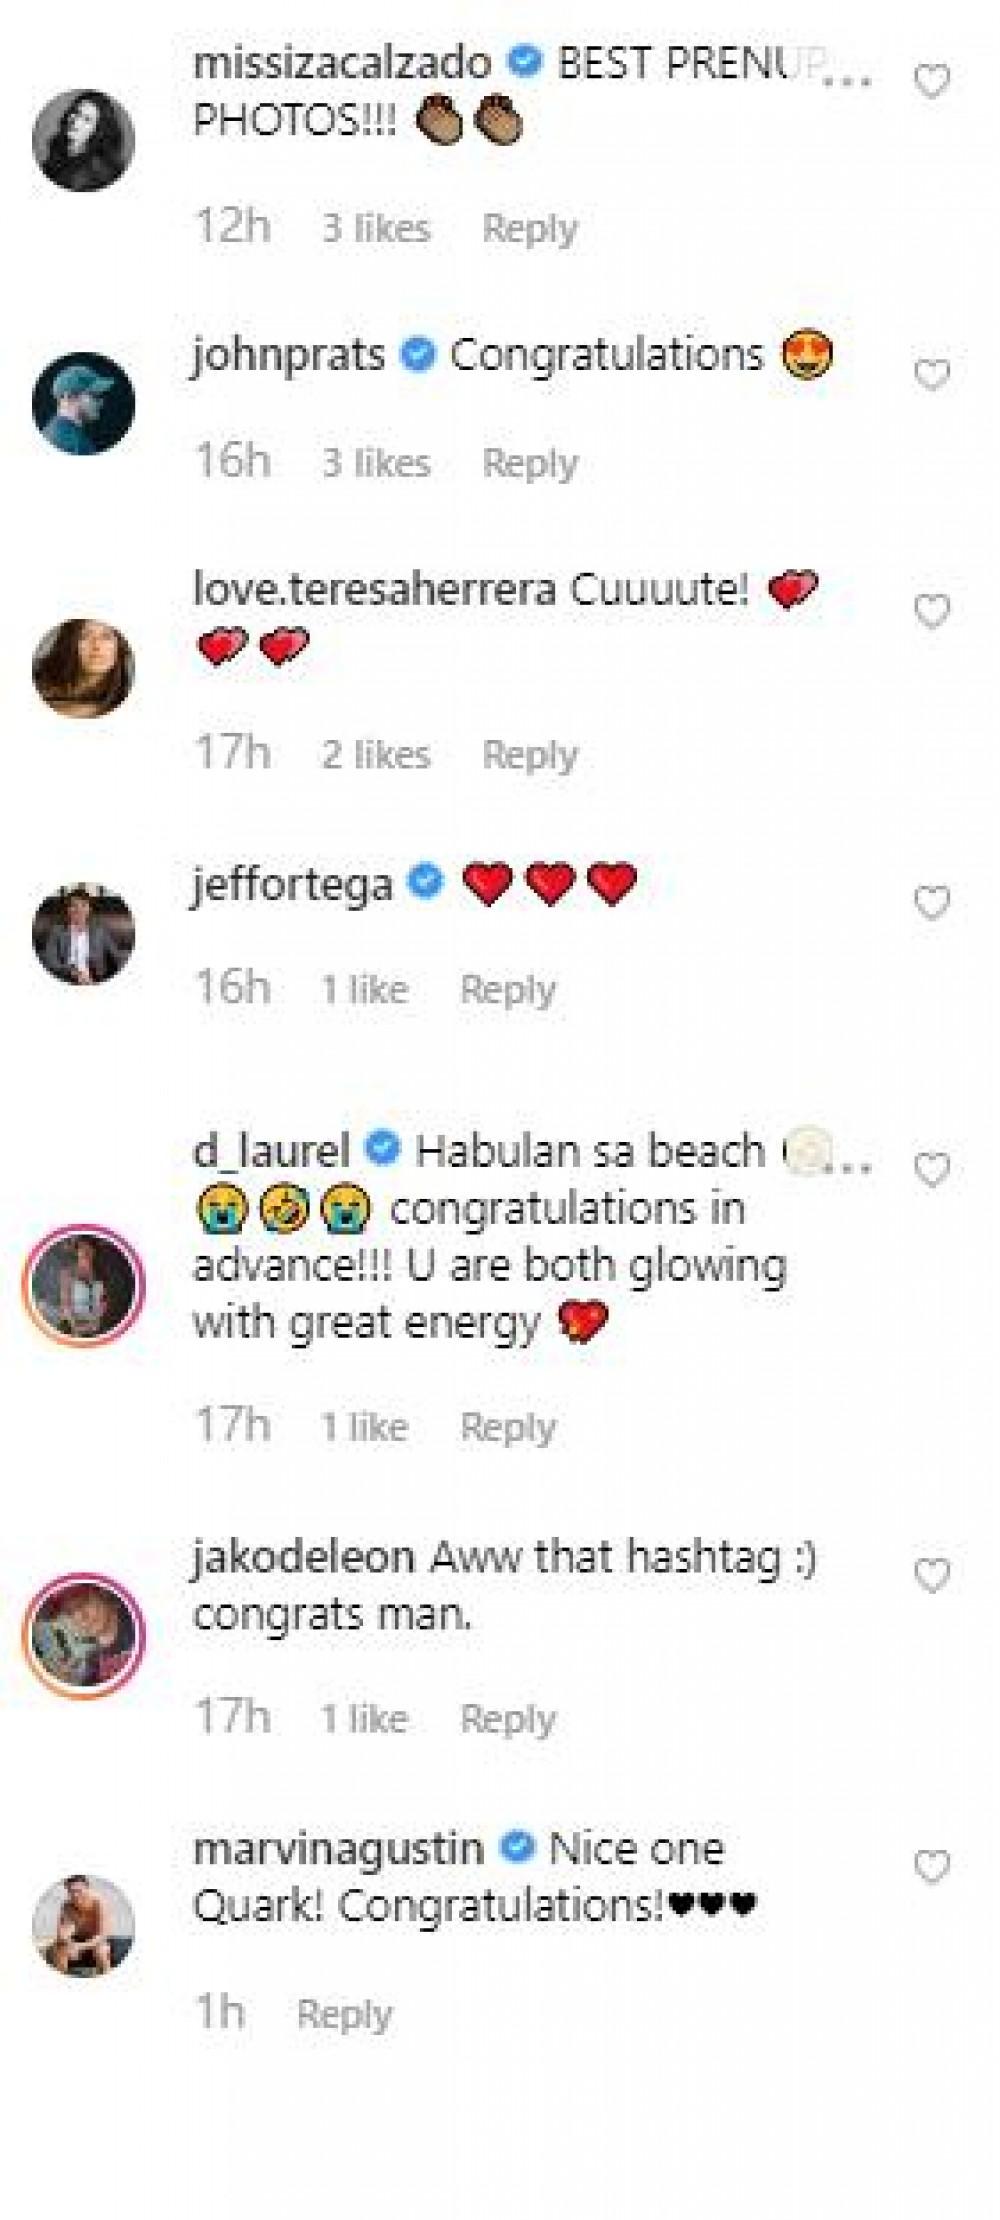Image resolution: width=1000 pixels, height=2220 pixels.
Task: Tap heart icon beside d_laurel's comment
Action: coord(932,1169)
